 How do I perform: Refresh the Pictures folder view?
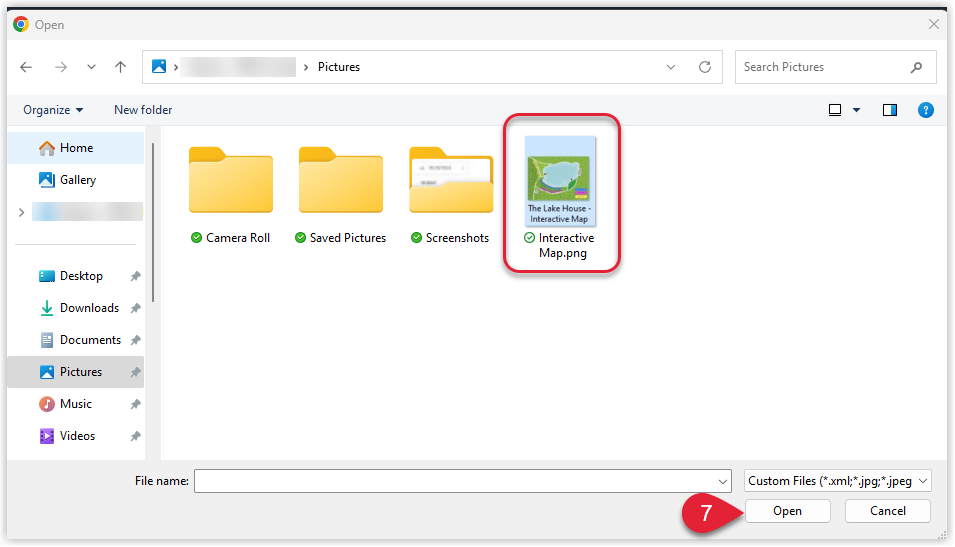(705, 67)
